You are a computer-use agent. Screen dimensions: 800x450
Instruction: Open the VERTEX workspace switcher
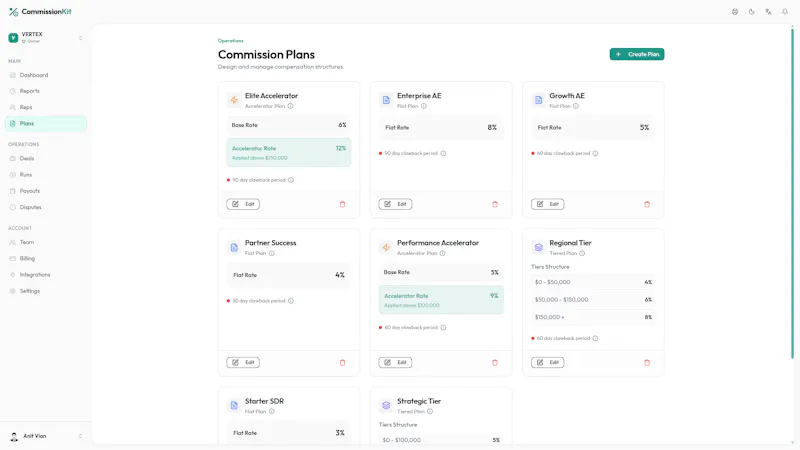[x=45, y=37]
